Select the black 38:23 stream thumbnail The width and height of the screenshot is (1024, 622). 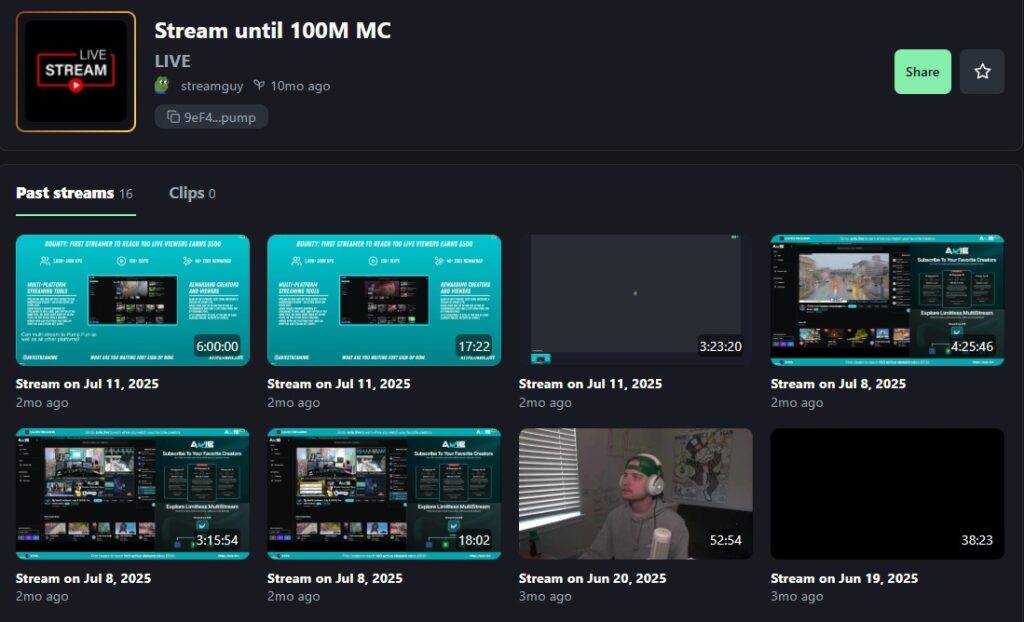(x=887, y=494)
